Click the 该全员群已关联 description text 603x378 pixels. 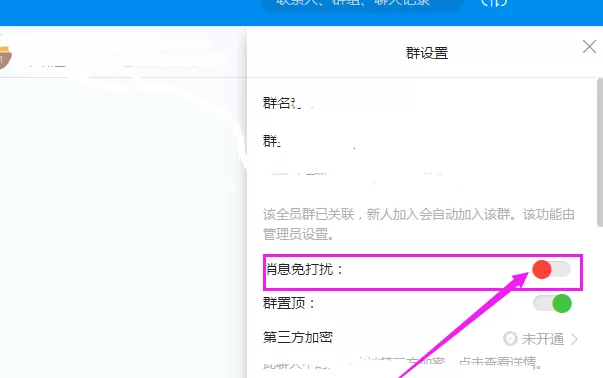[x=419, y=224]
